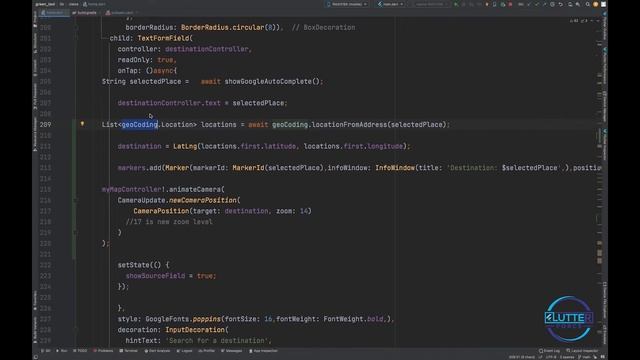Click locationFromAddress method call on line 209
This screenshot has height=360, width=640.
coord(349,124)
